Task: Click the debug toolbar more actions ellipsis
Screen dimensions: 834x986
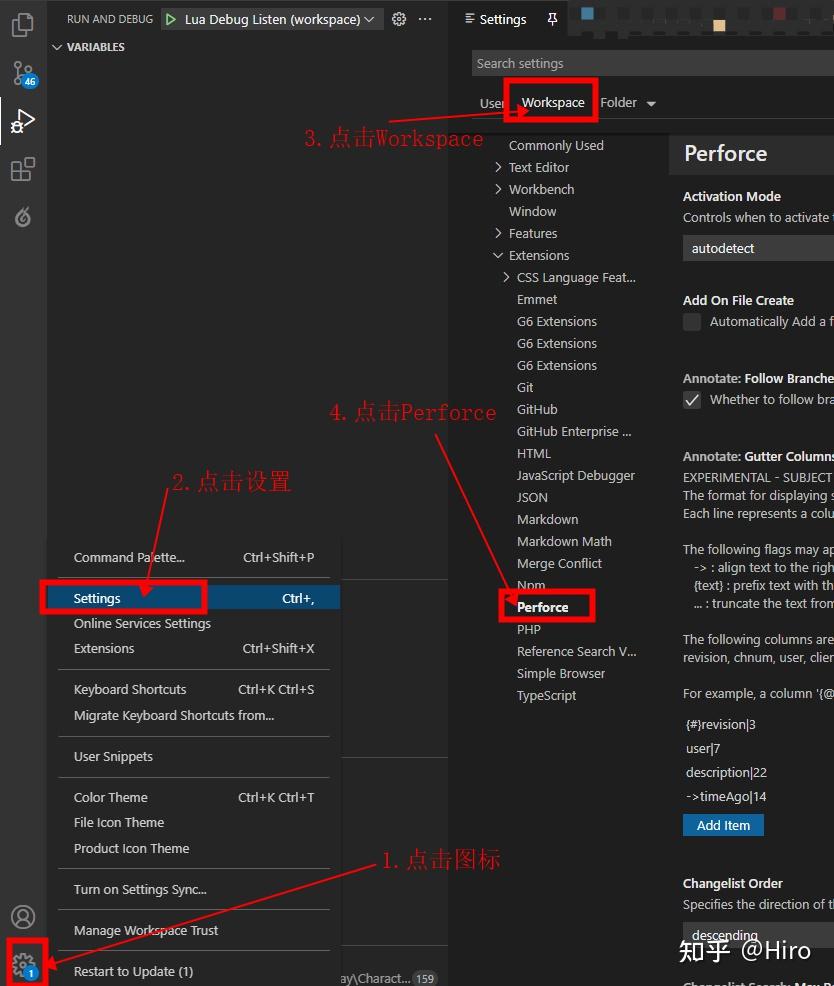Action: point(424,18)
